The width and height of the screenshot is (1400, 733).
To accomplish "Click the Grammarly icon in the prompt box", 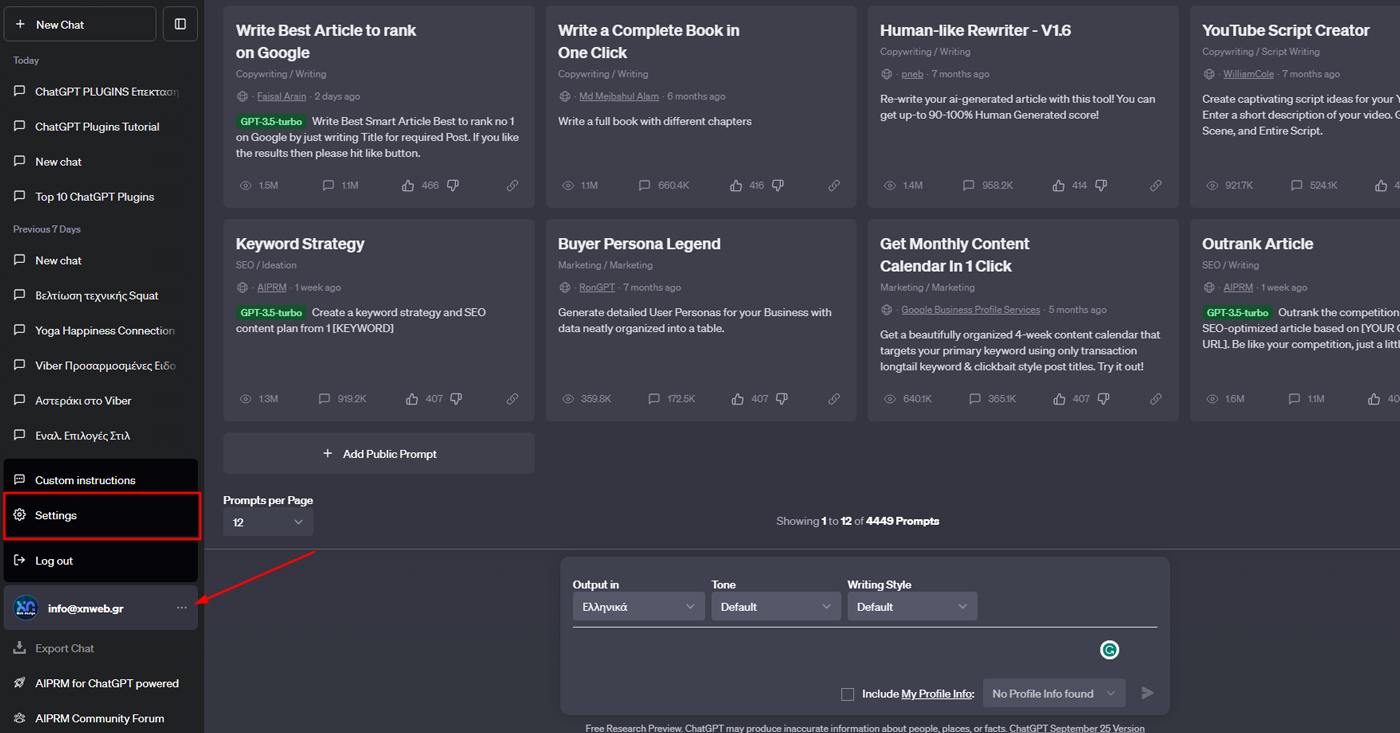I will pyautogui.click(x=1109, y=650).
